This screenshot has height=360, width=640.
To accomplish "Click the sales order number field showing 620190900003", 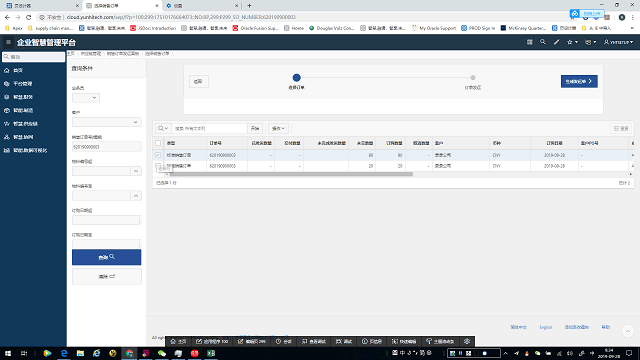I will click(107, 147).
